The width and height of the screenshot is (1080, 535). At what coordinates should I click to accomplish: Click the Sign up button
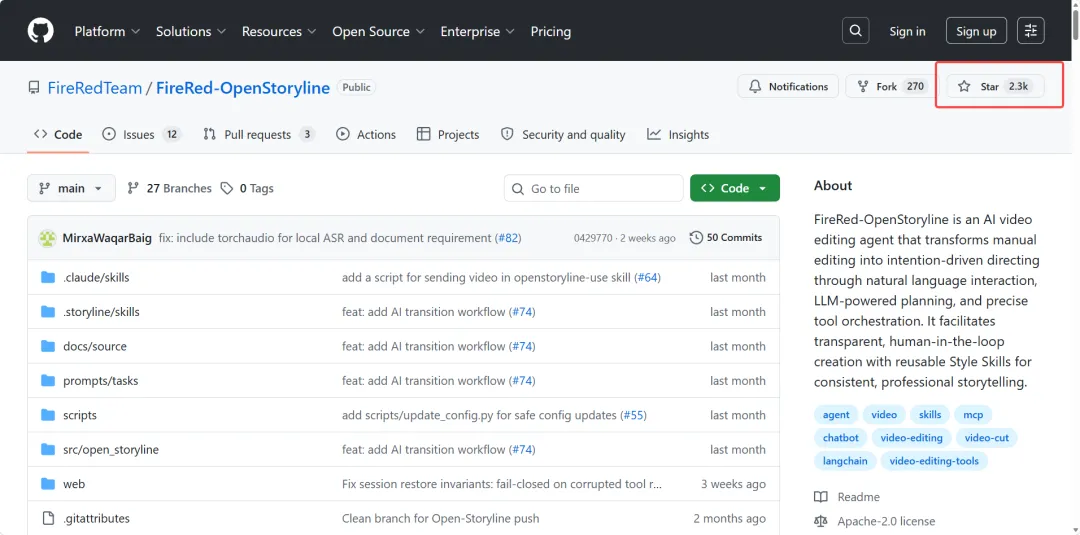[x=975, y=31]
